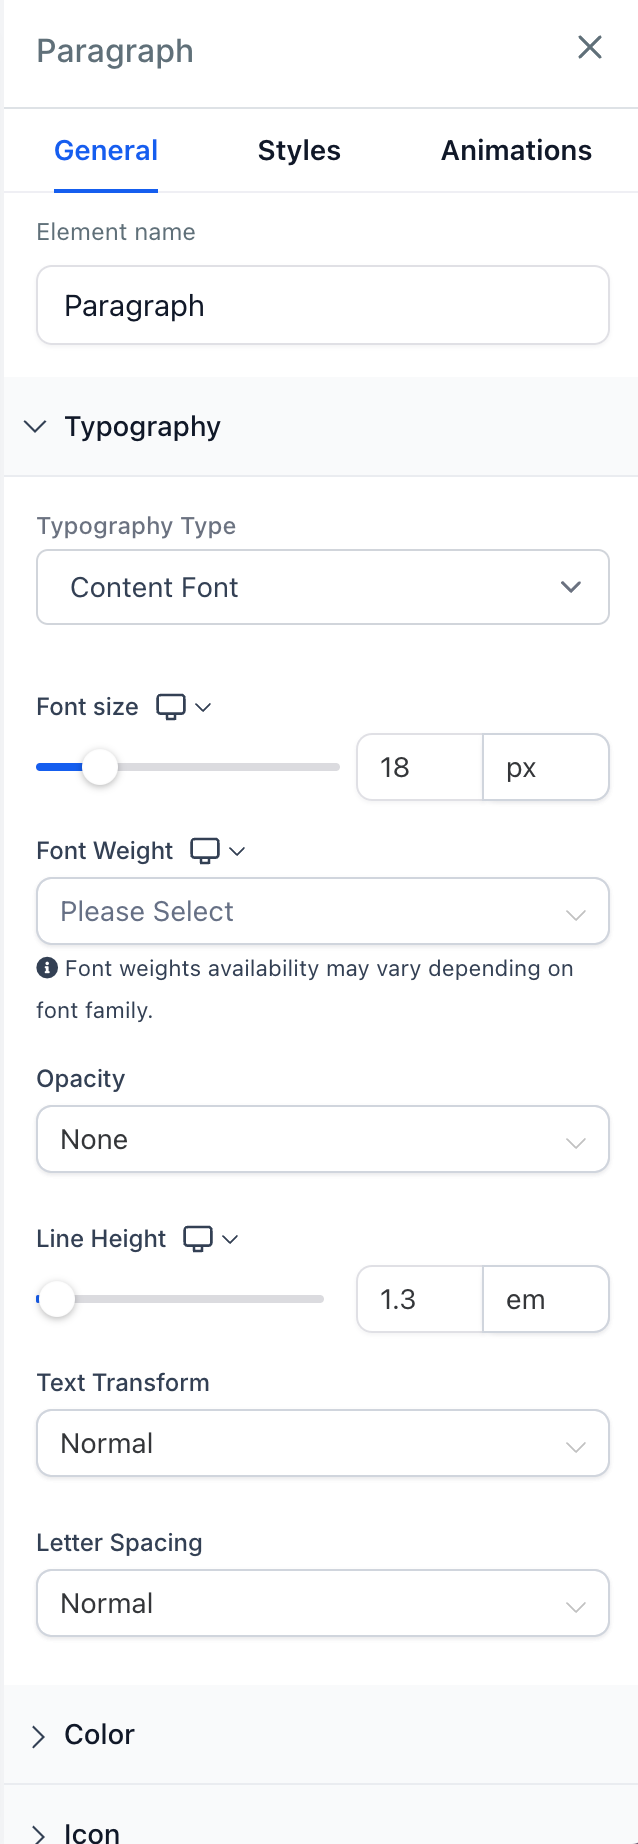The width and height of the screenshot is (638, 1844).
Task: Click the Font Weight desktop device icon
Action: tap(205, 851)
